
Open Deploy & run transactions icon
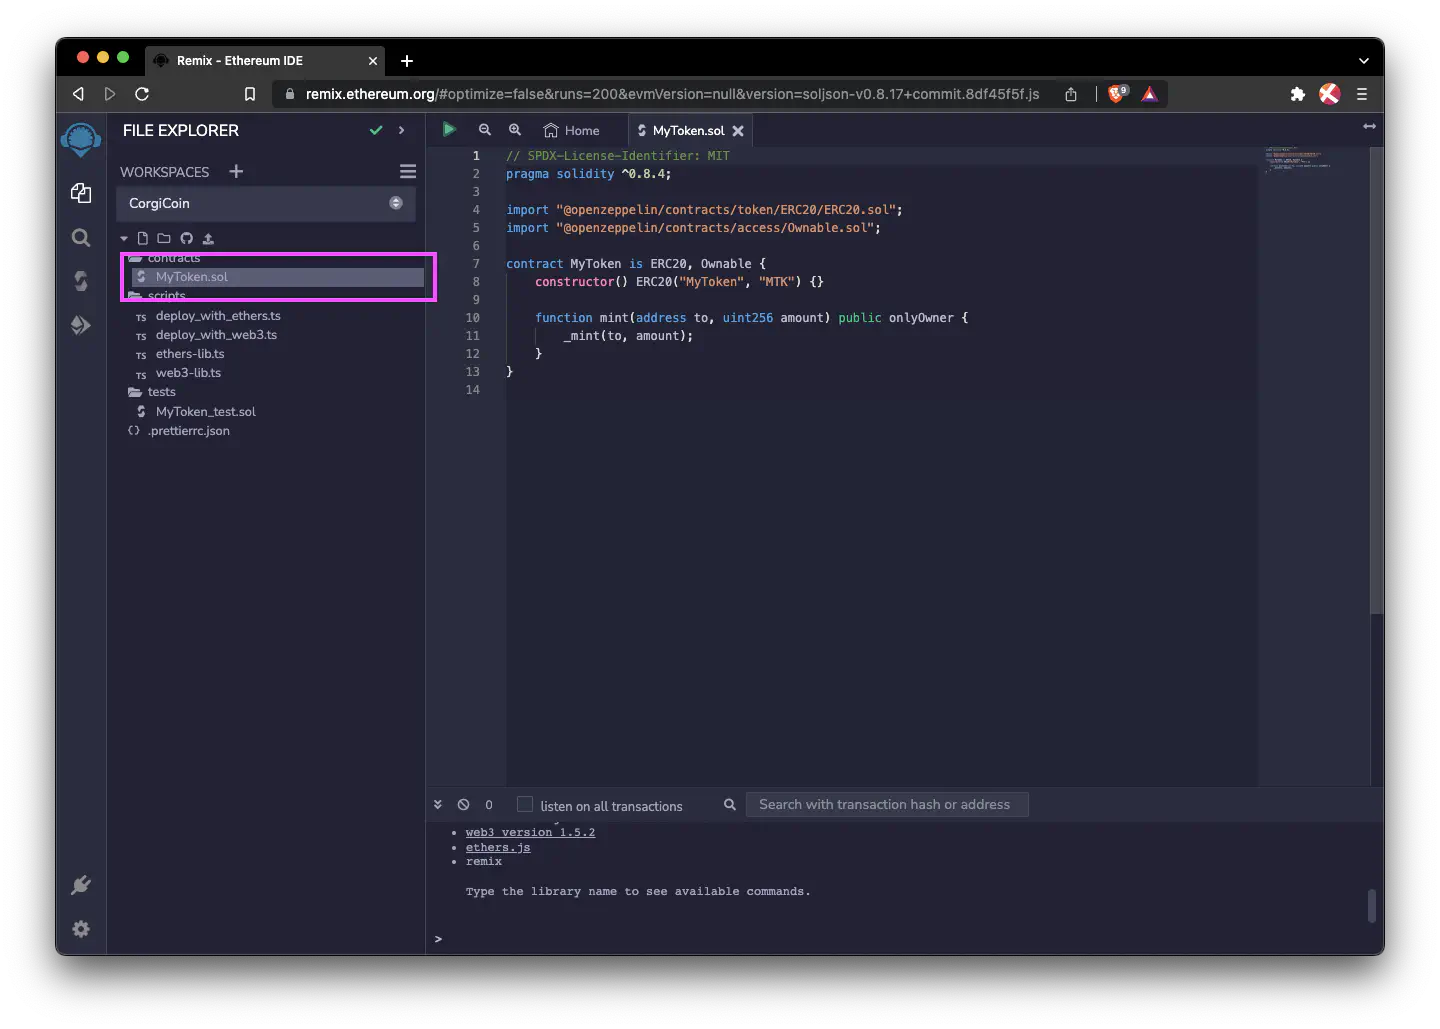click(x=81, y=325)
